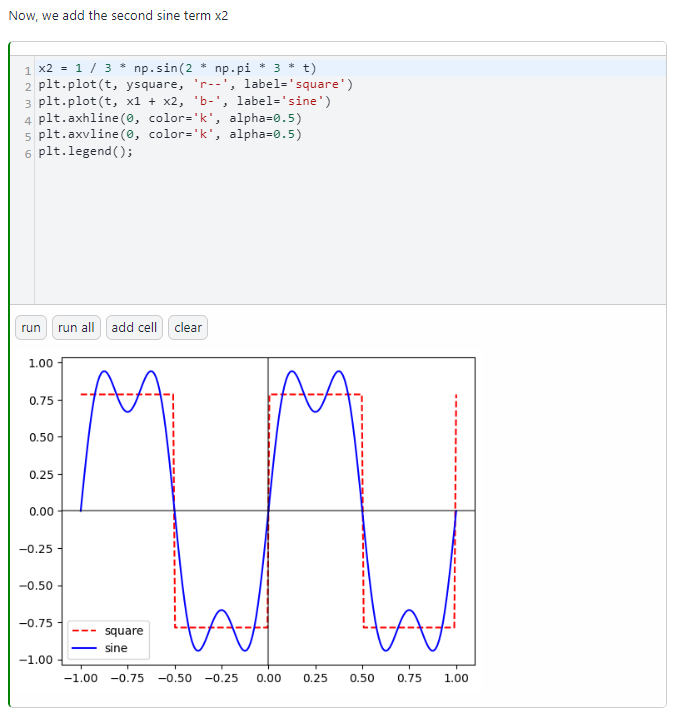This screenshot has width=678, height=717.
Task: Click the run button
Action: (31, 328)
